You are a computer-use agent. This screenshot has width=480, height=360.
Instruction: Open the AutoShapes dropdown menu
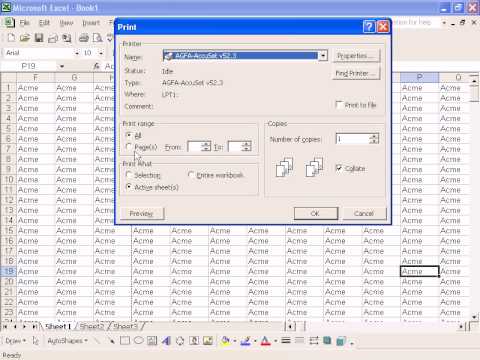tap(67, 341)
